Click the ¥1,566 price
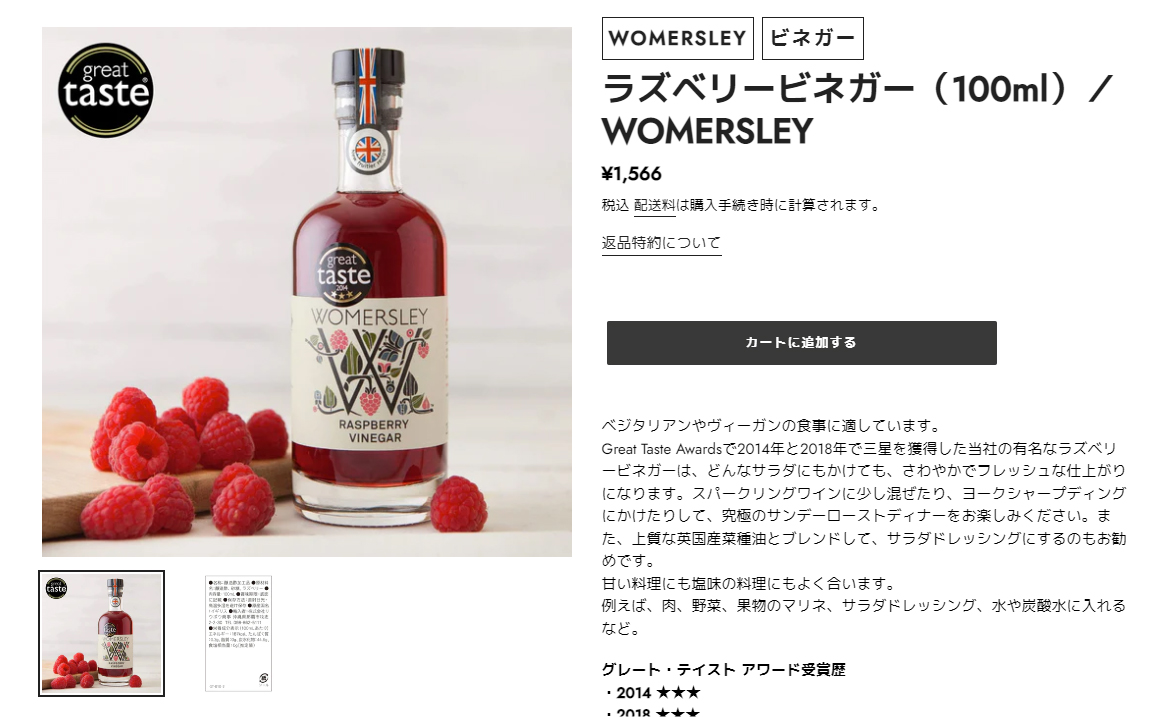 click(x=631, y=174)
